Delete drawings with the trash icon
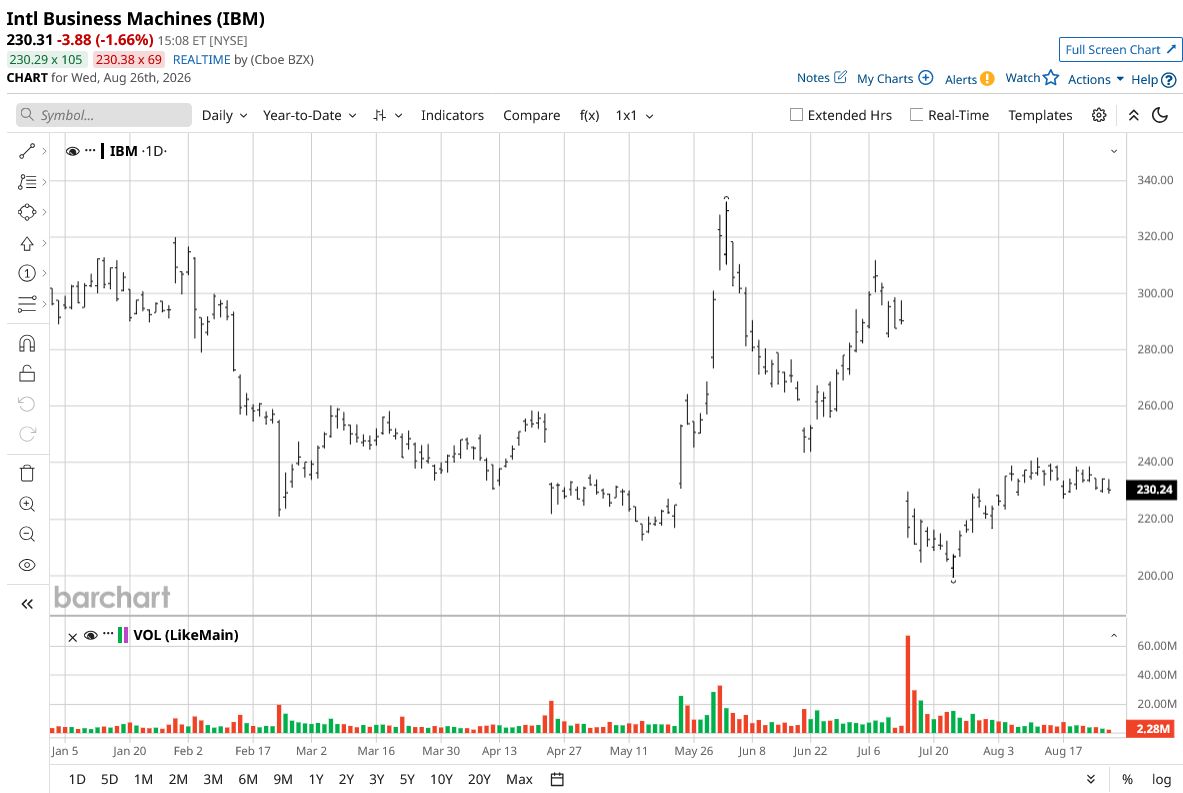 point(27,473)
